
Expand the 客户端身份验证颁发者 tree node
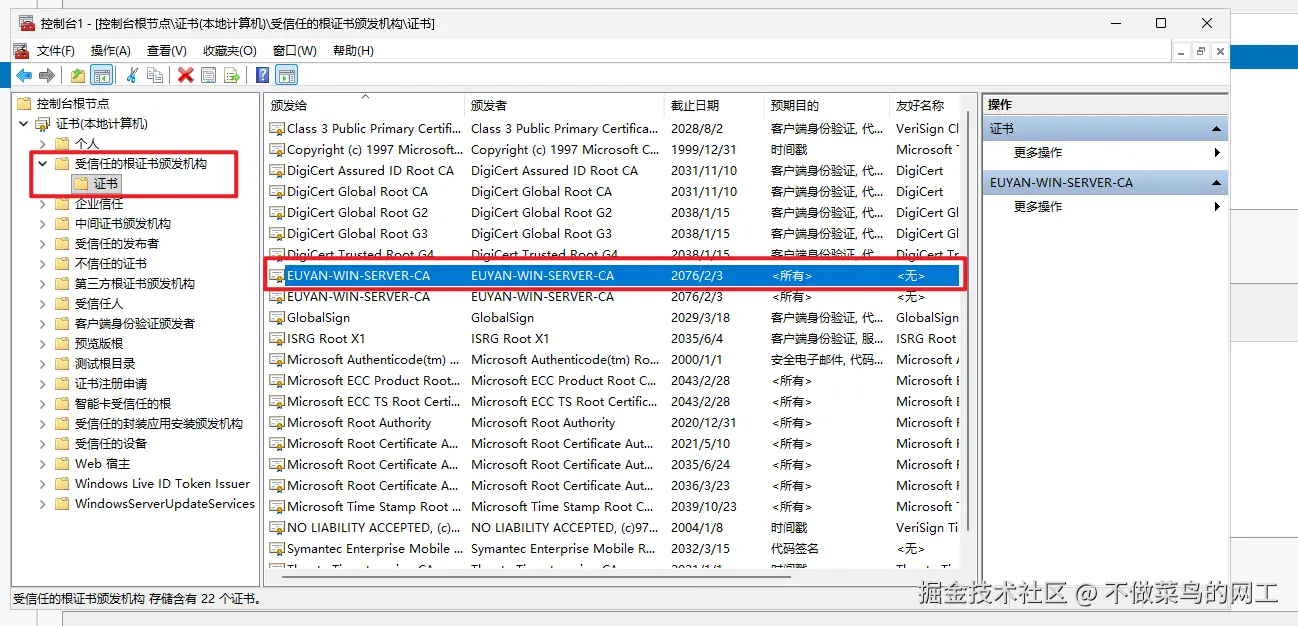(43, 323)
